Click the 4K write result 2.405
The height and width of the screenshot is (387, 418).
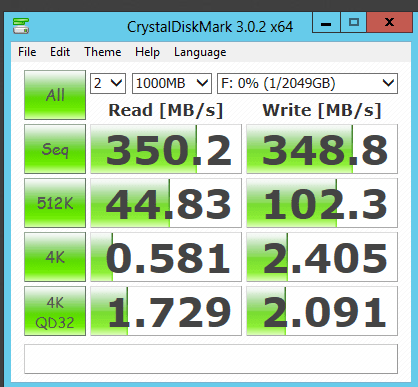[322, 257]
